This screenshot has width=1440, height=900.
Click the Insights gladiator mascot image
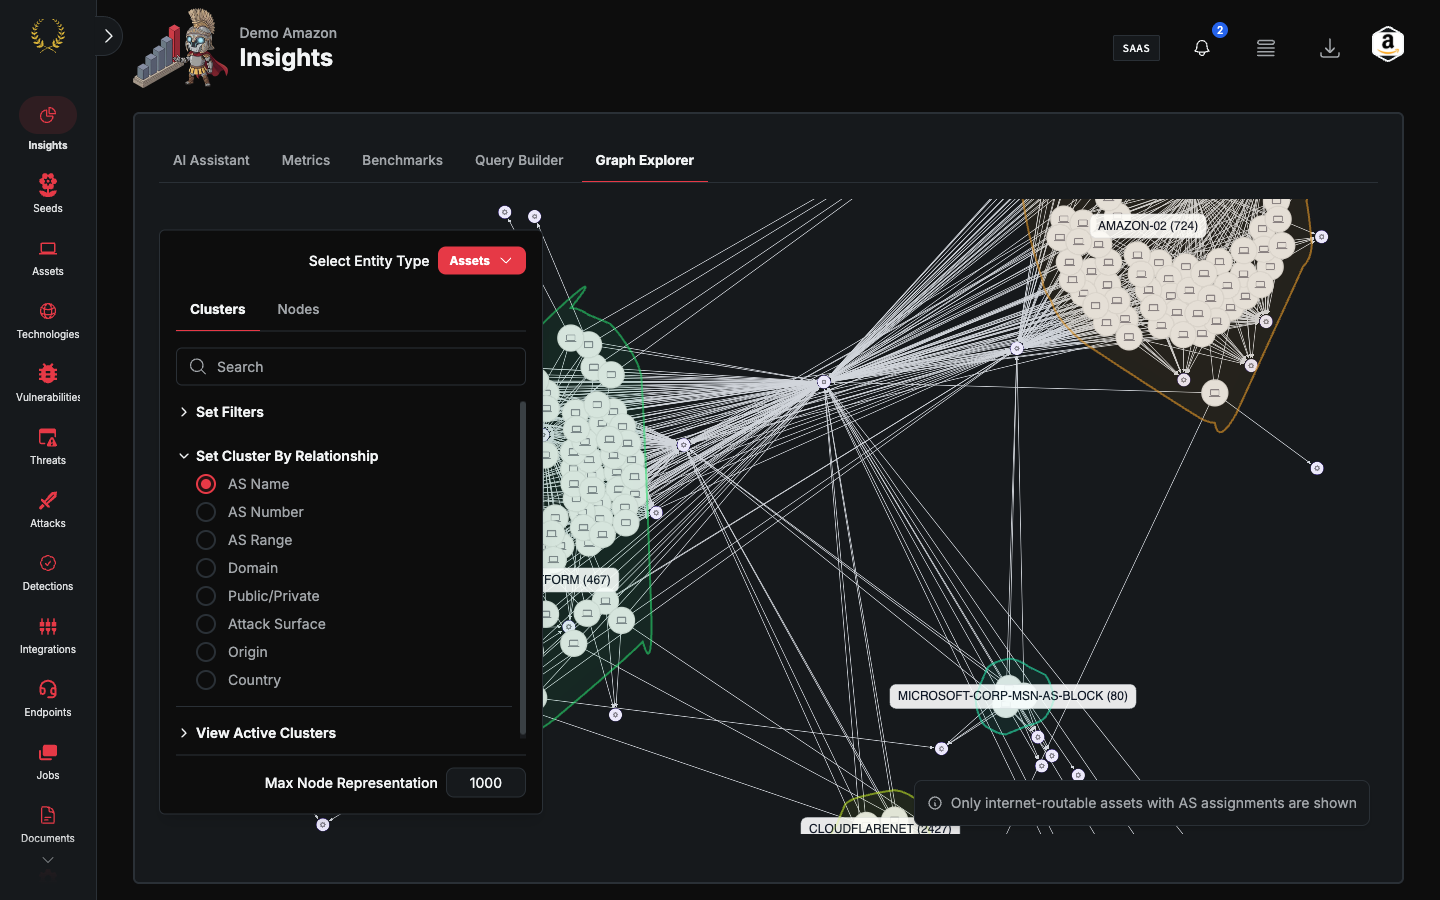click(182, 49)
